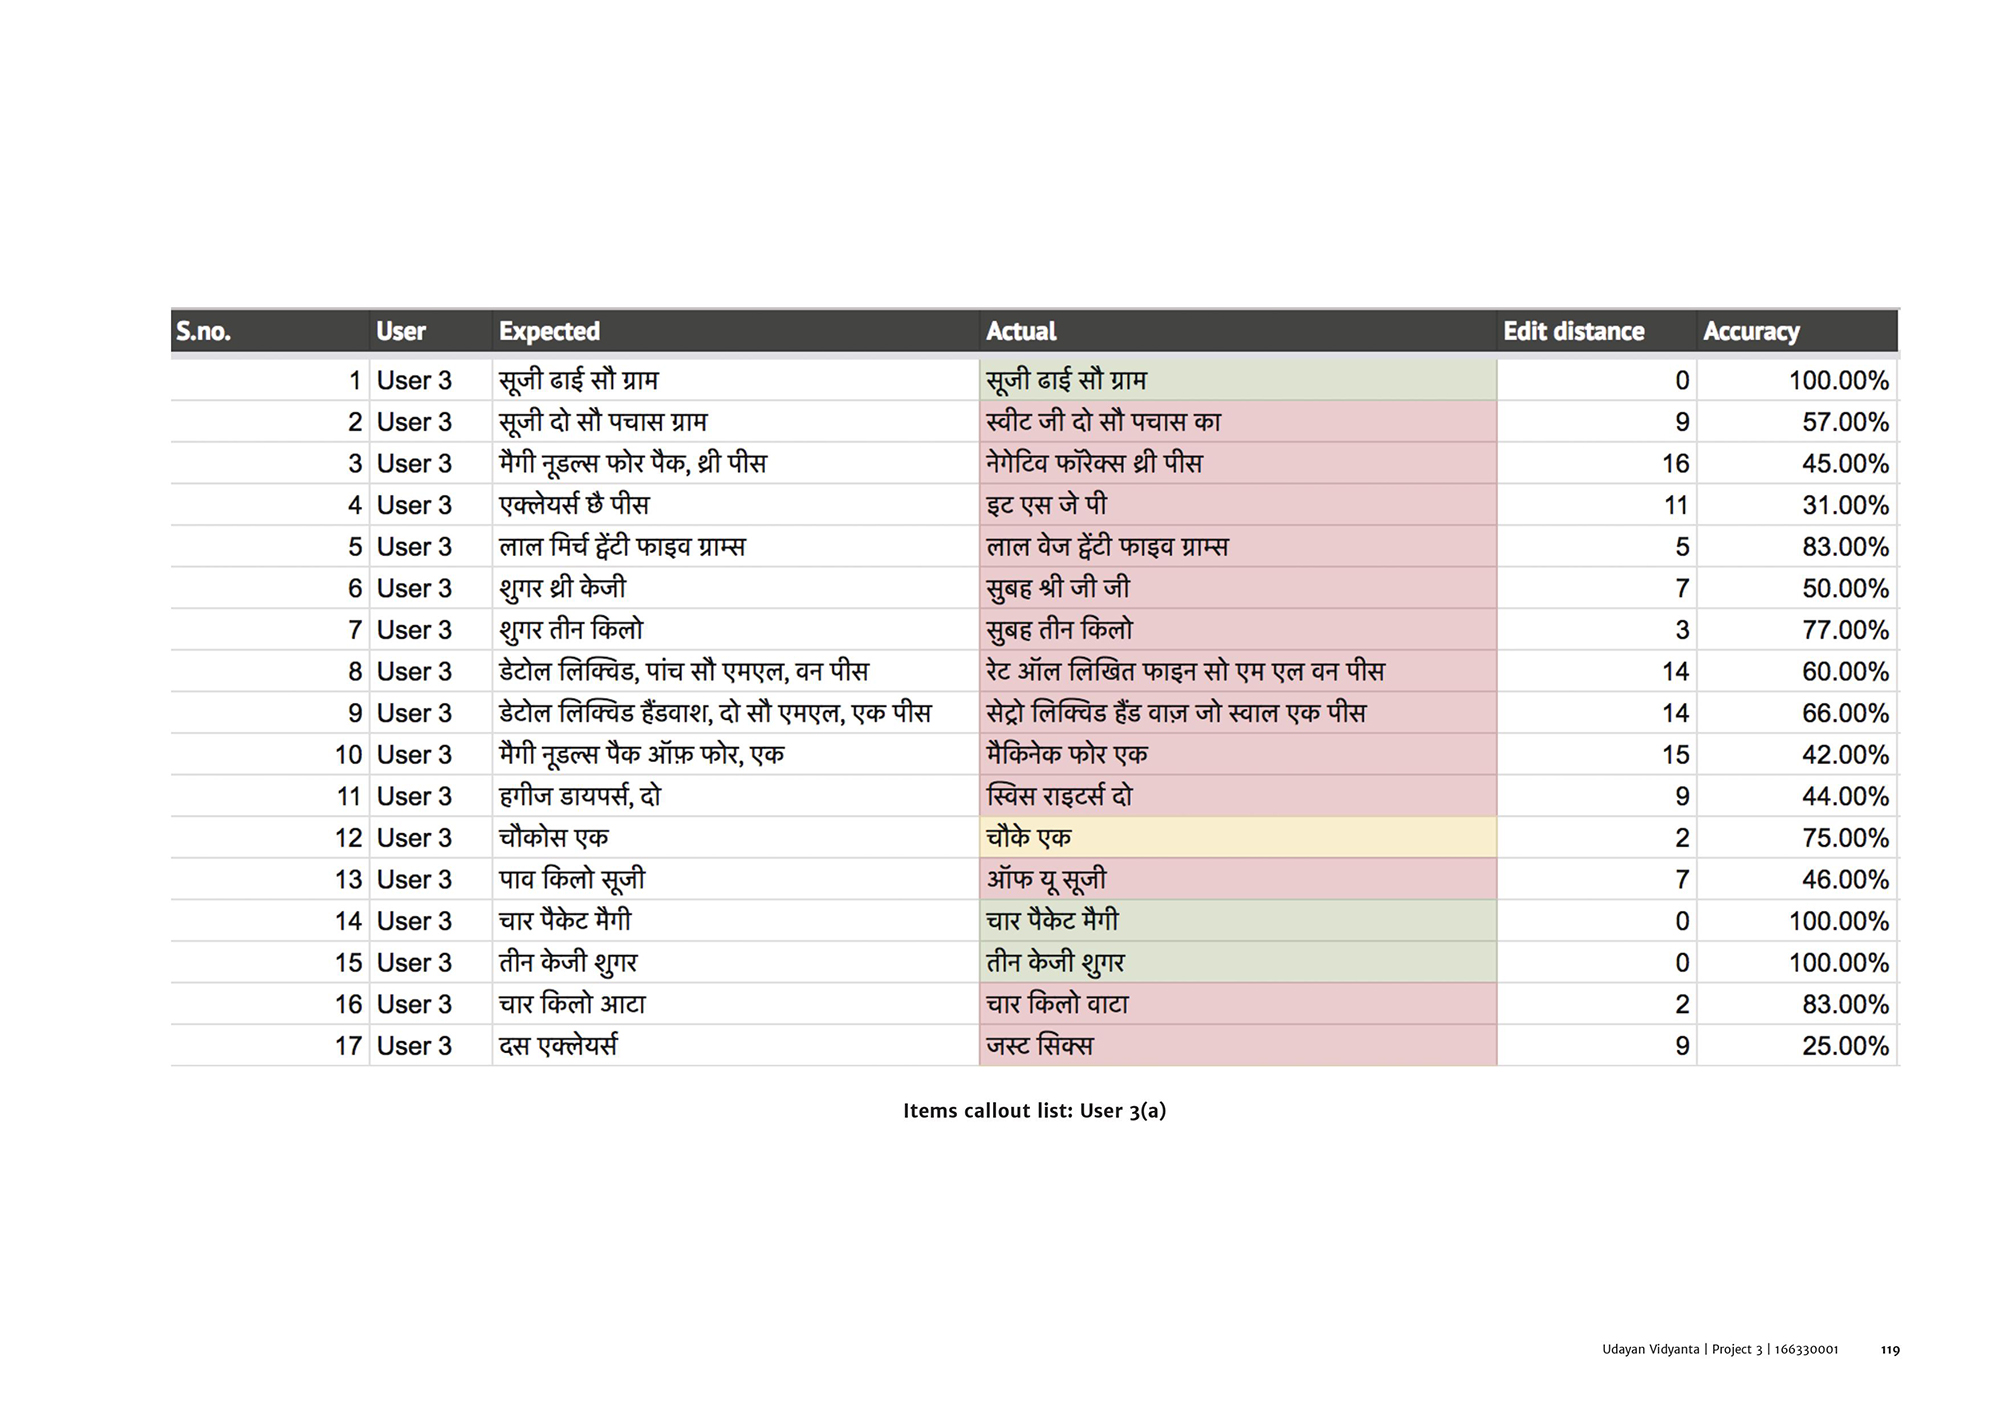Screen dimensions: 2000x1414
Task: Click the User 3 cell in row 10
Action: (x=414, y=755)
